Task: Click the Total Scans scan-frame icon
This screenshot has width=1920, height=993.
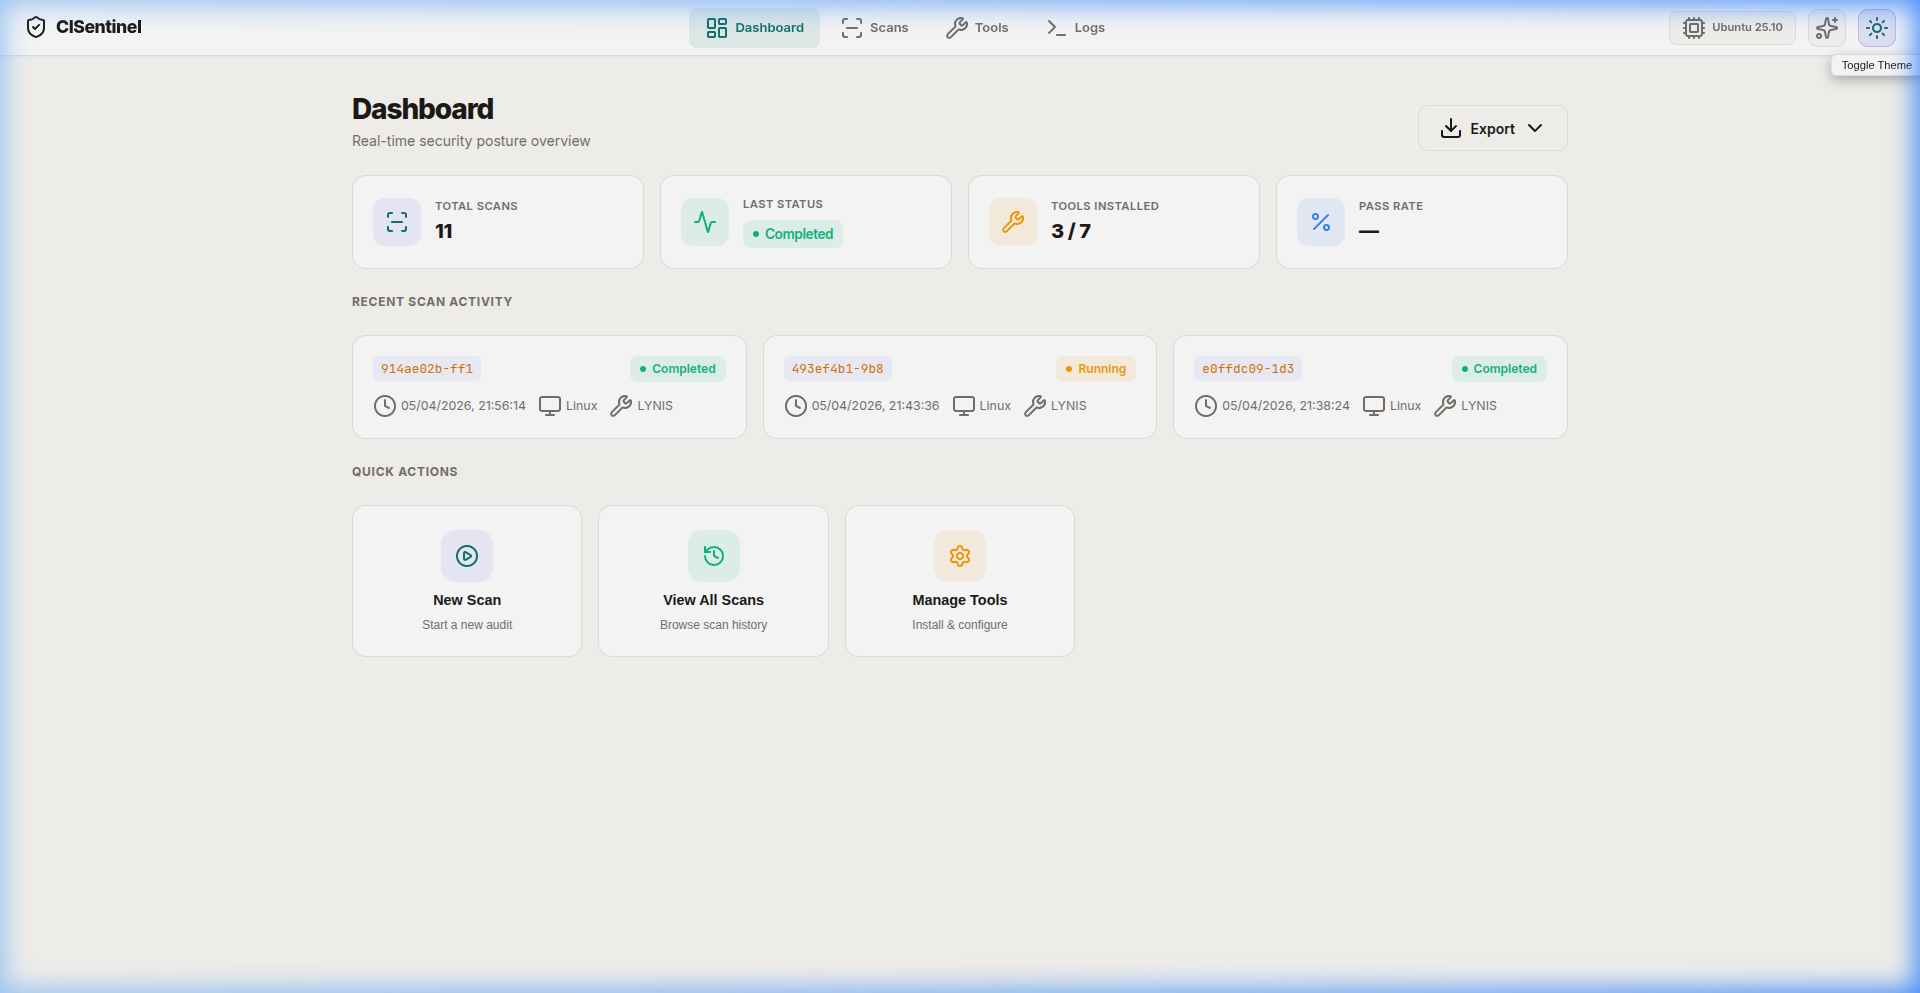Action: click(x=397, y=222)
